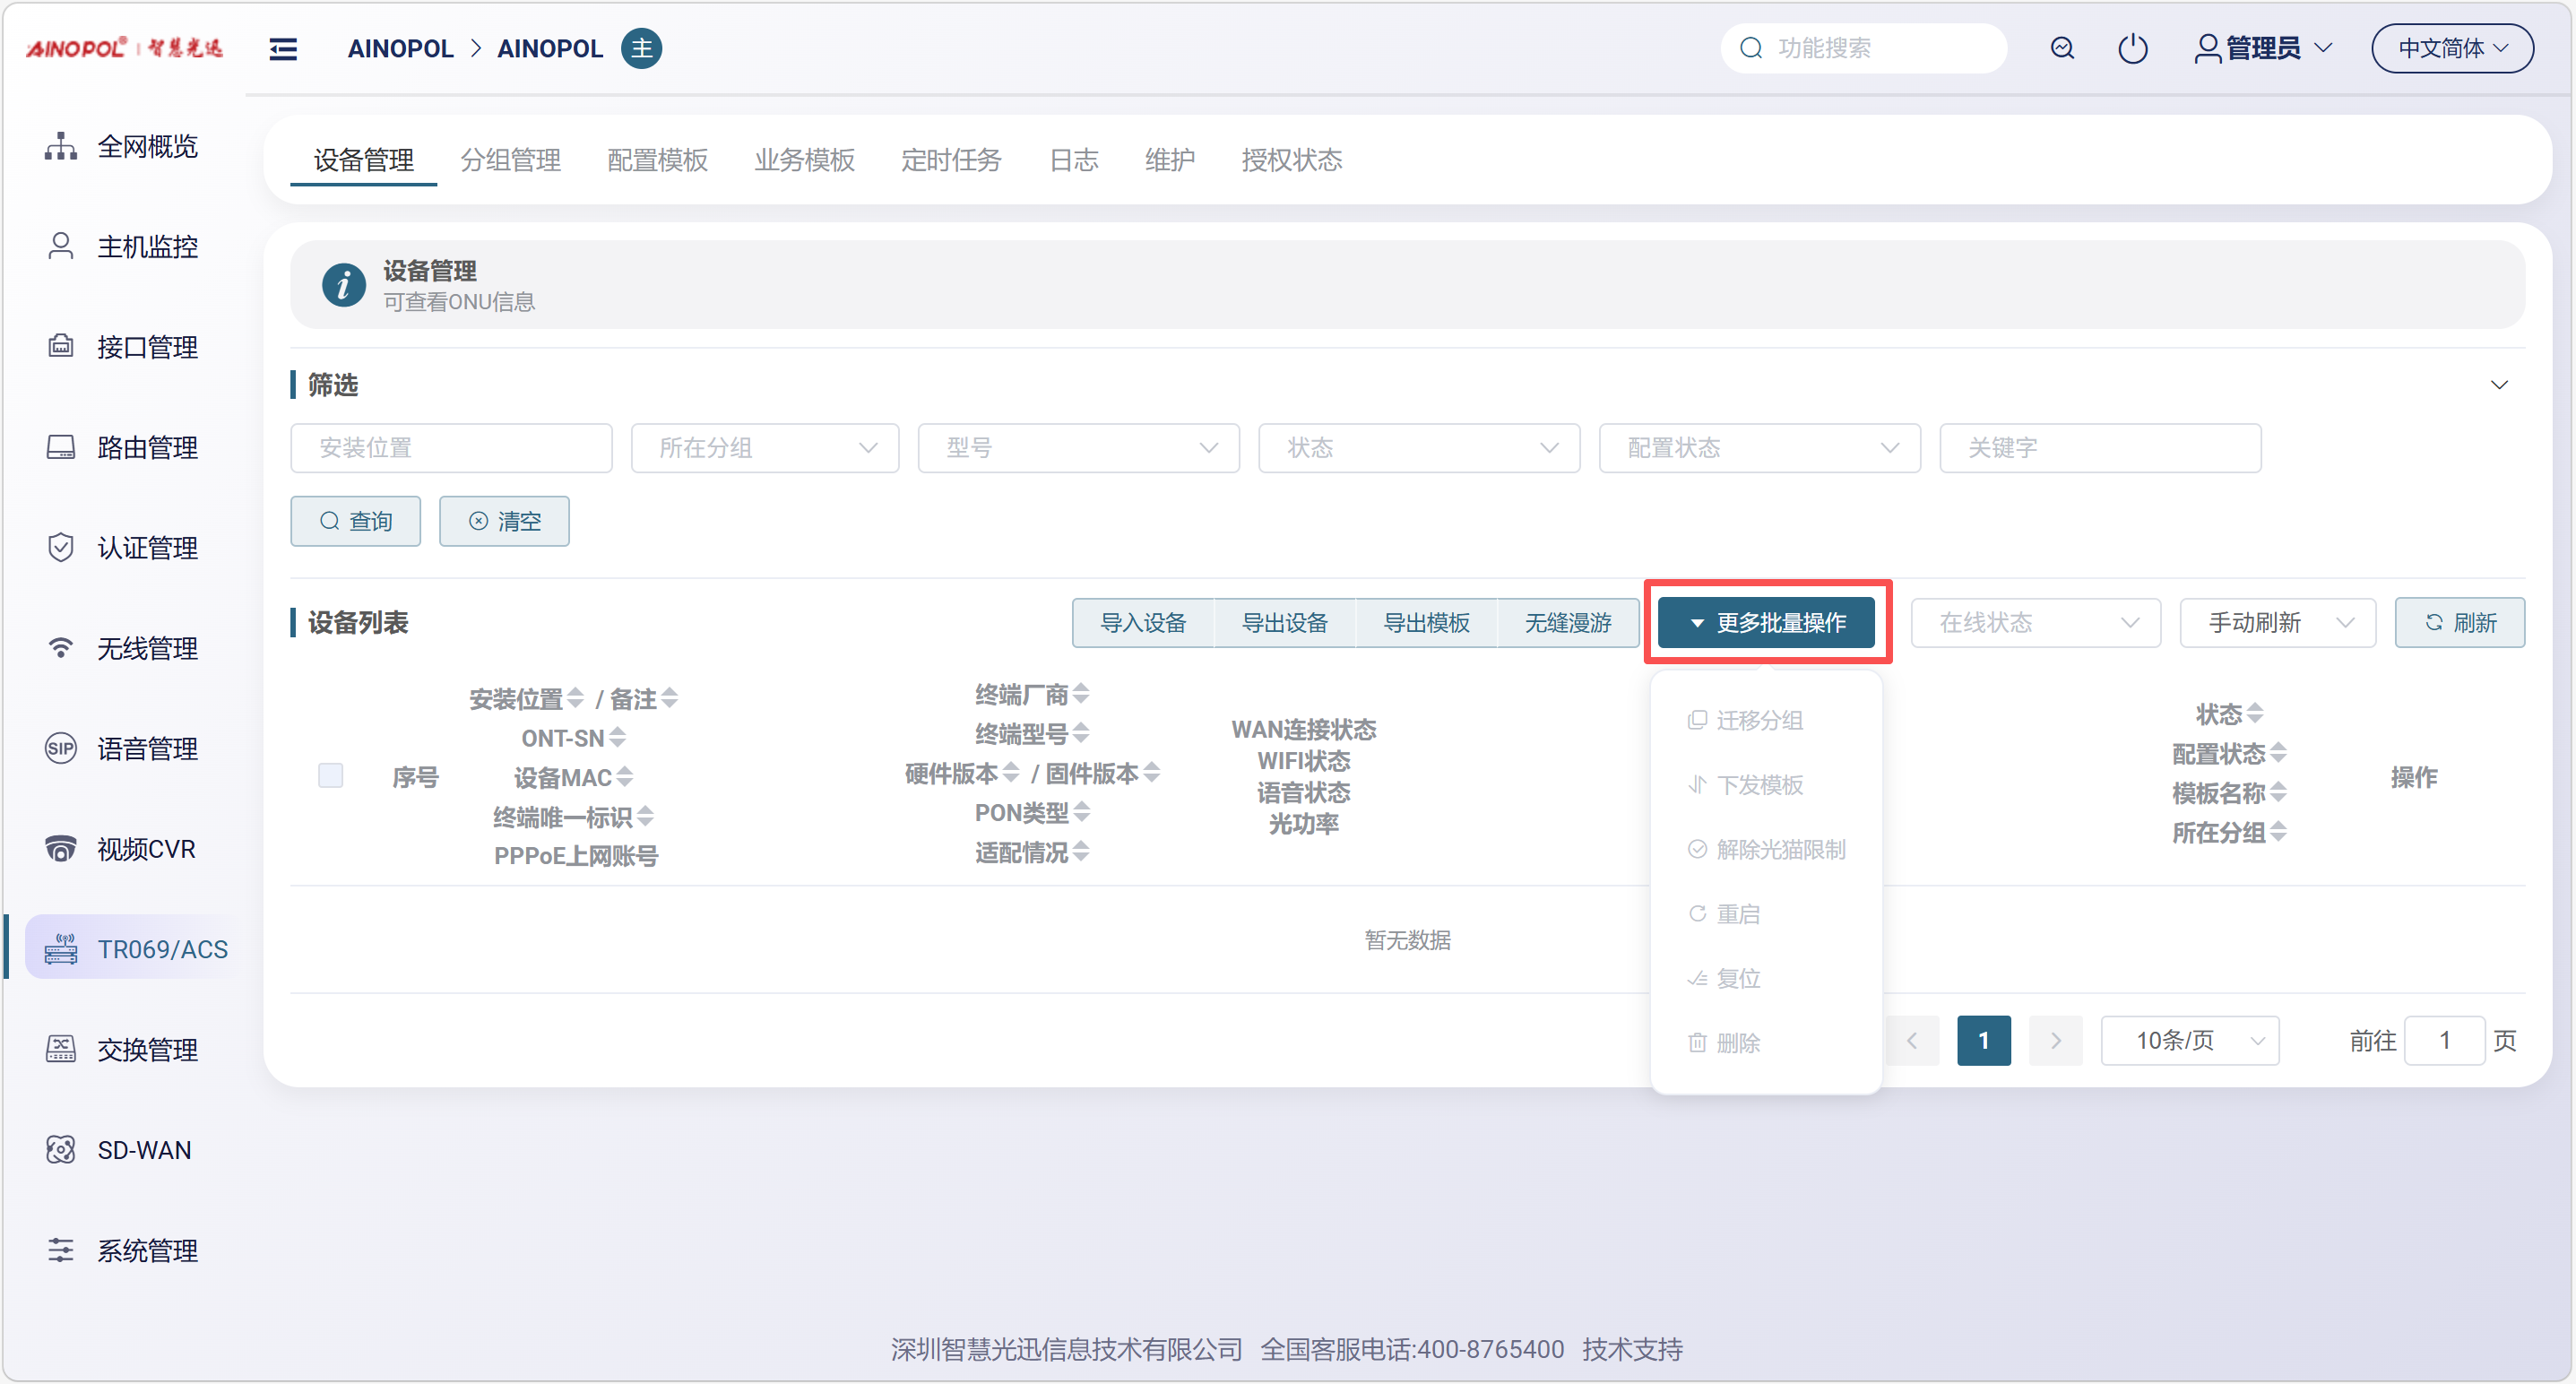This screenshot has height=1384, width=2576.
Task: Check the select-all checkbox in table header
Action: click(330, 775)
